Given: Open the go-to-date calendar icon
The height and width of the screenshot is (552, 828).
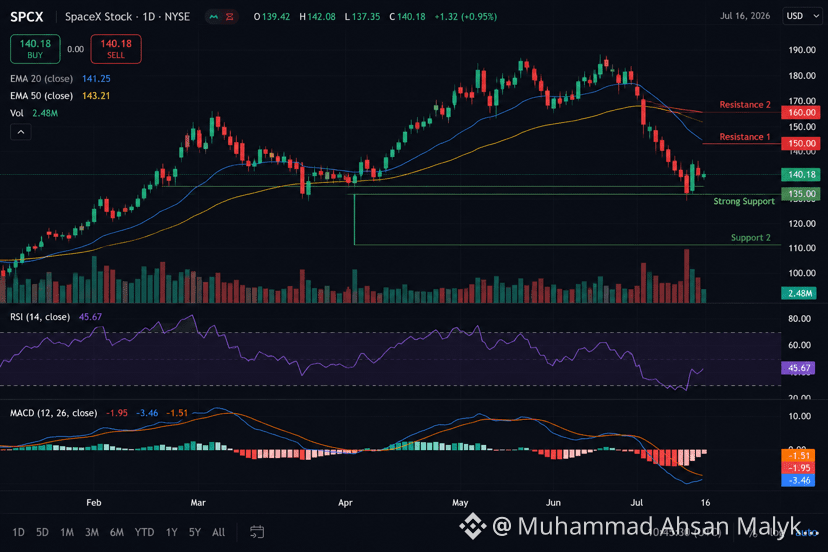Looking at the screenshot, I should (x=257, y=532).
